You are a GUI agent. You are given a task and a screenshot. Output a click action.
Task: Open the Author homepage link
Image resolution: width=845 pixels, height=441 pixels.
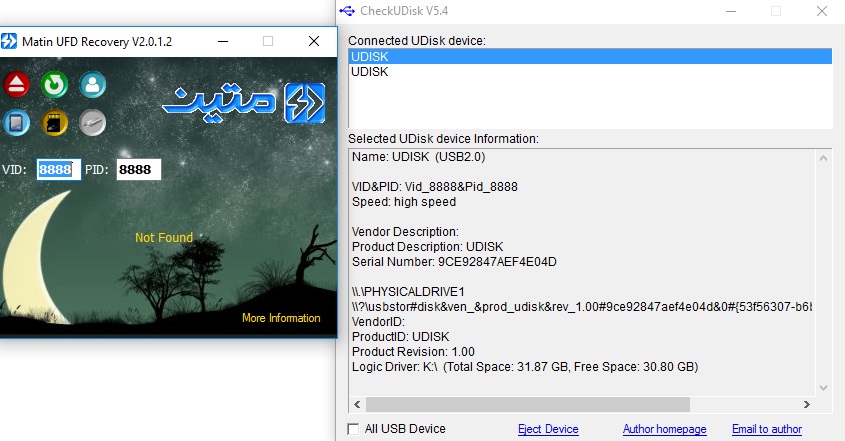pos(664,429)
